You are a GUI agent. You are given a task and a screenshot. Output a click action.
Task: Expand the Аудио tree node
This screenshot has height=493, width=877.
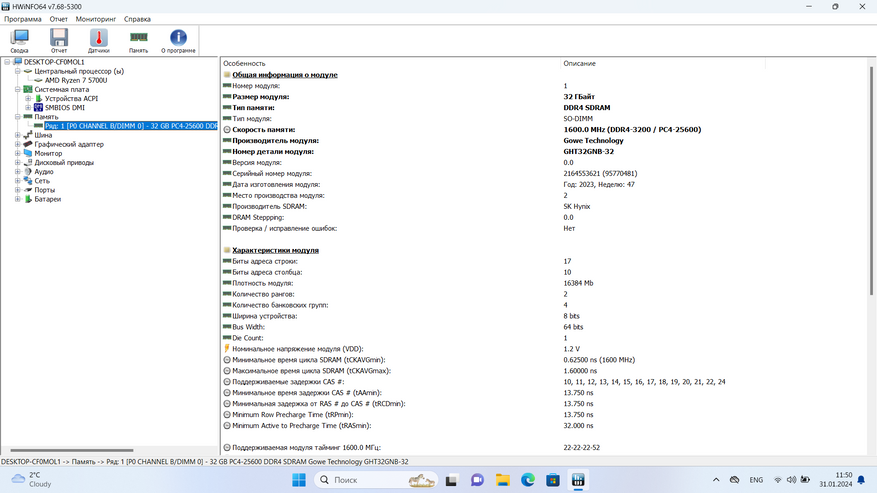pos(18,172)
